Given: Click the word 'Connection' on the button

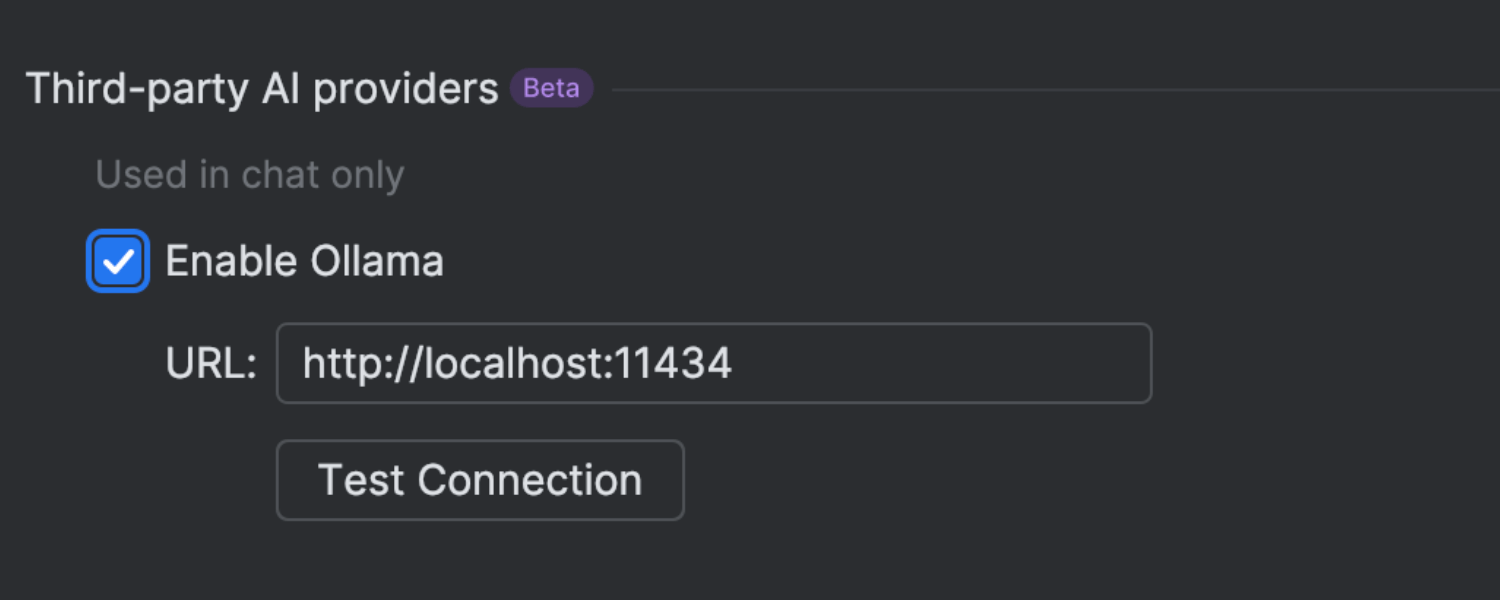Looking at the screenshot, I should [530, 481].
